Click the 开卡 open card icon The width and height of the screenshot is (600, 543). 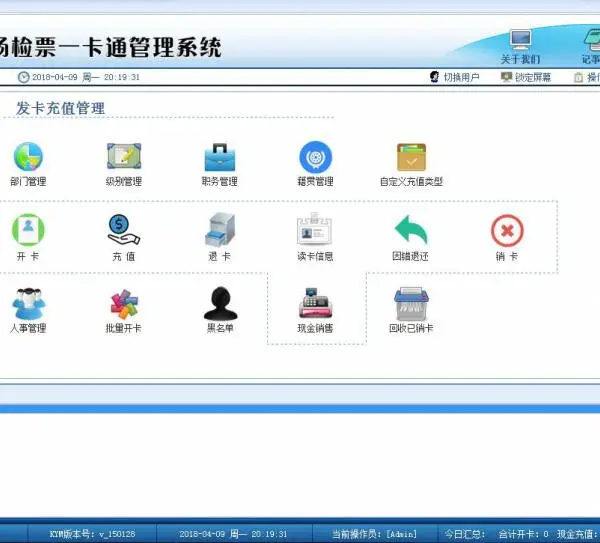pyautogui.click(x=28, y=229)
